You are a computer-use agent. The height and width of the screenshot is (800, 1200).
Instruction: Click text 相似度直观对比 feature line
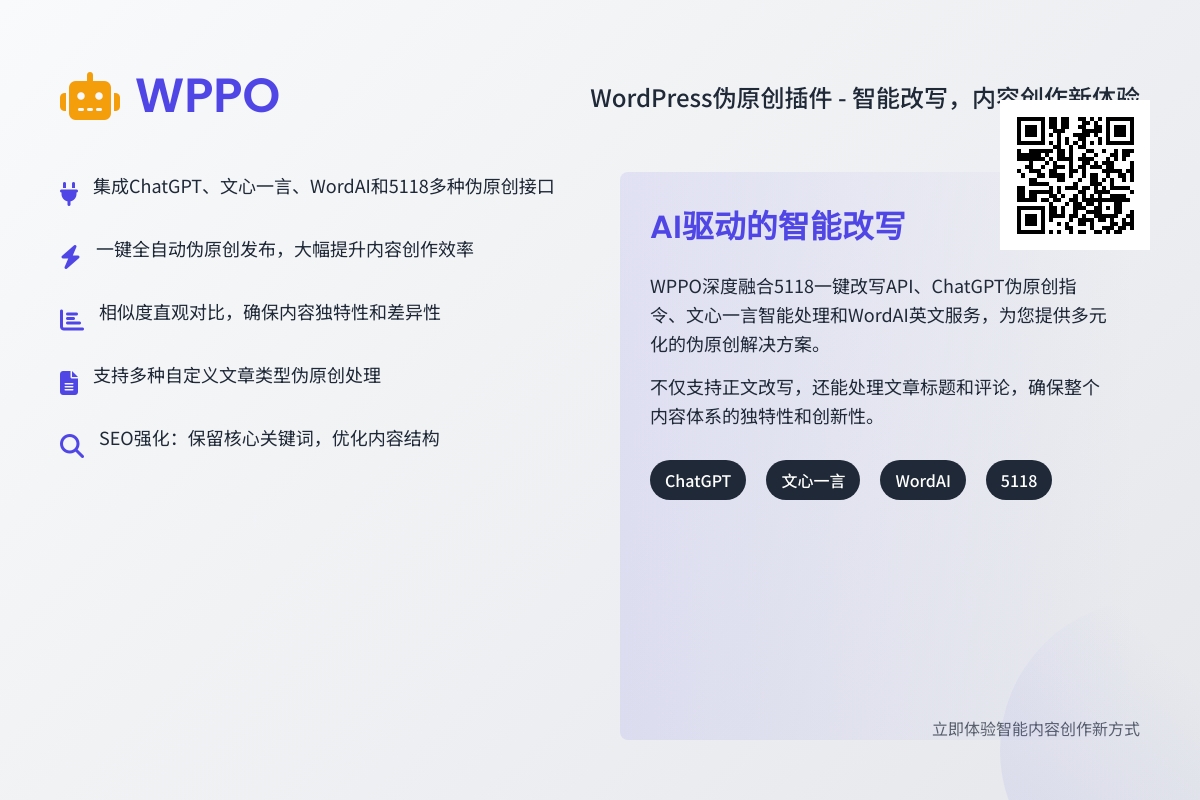[x=270, y=313]
